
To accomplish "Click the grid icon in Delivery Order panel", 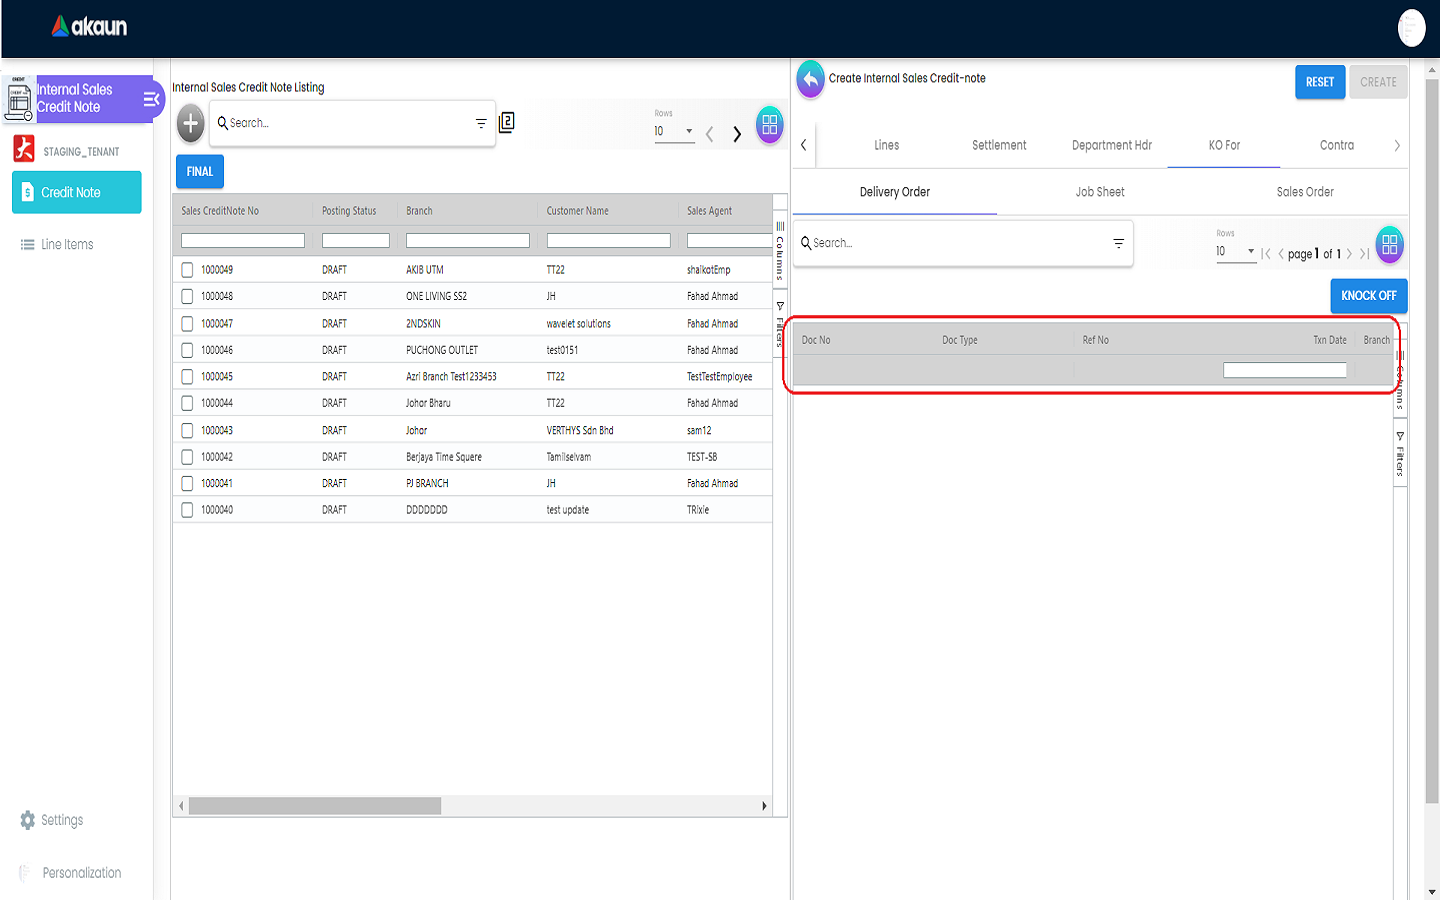I will click(x=1389, y=244).
